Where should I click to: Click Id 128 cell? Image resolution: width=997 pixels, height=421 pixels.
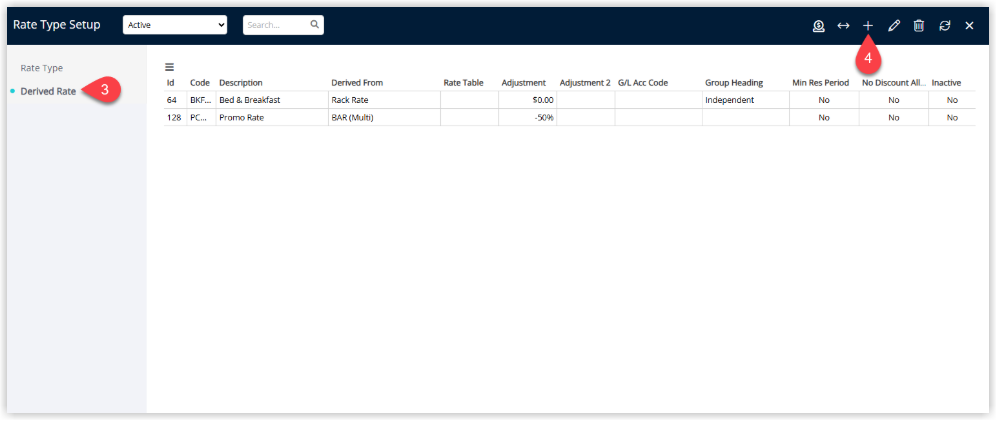pos(174,118)
